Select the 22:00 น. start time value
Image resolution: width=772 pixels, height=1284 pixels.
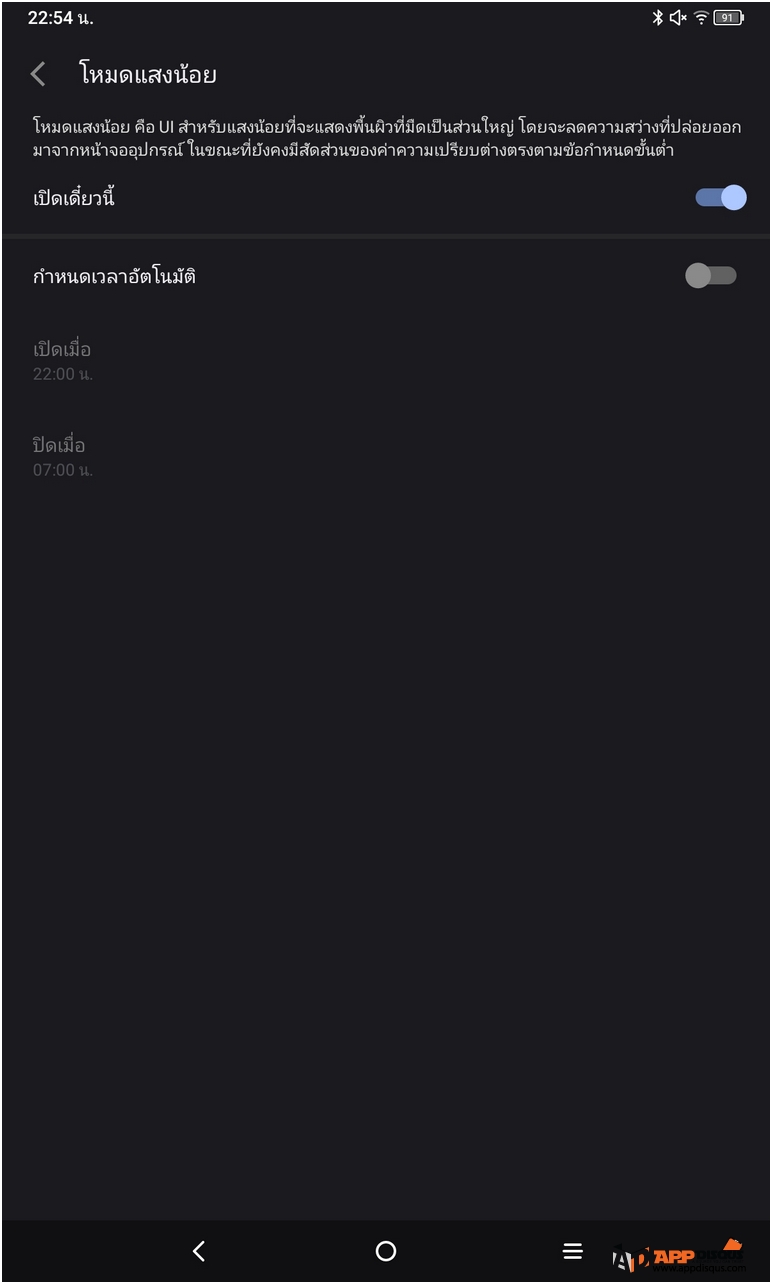[63, 374]
